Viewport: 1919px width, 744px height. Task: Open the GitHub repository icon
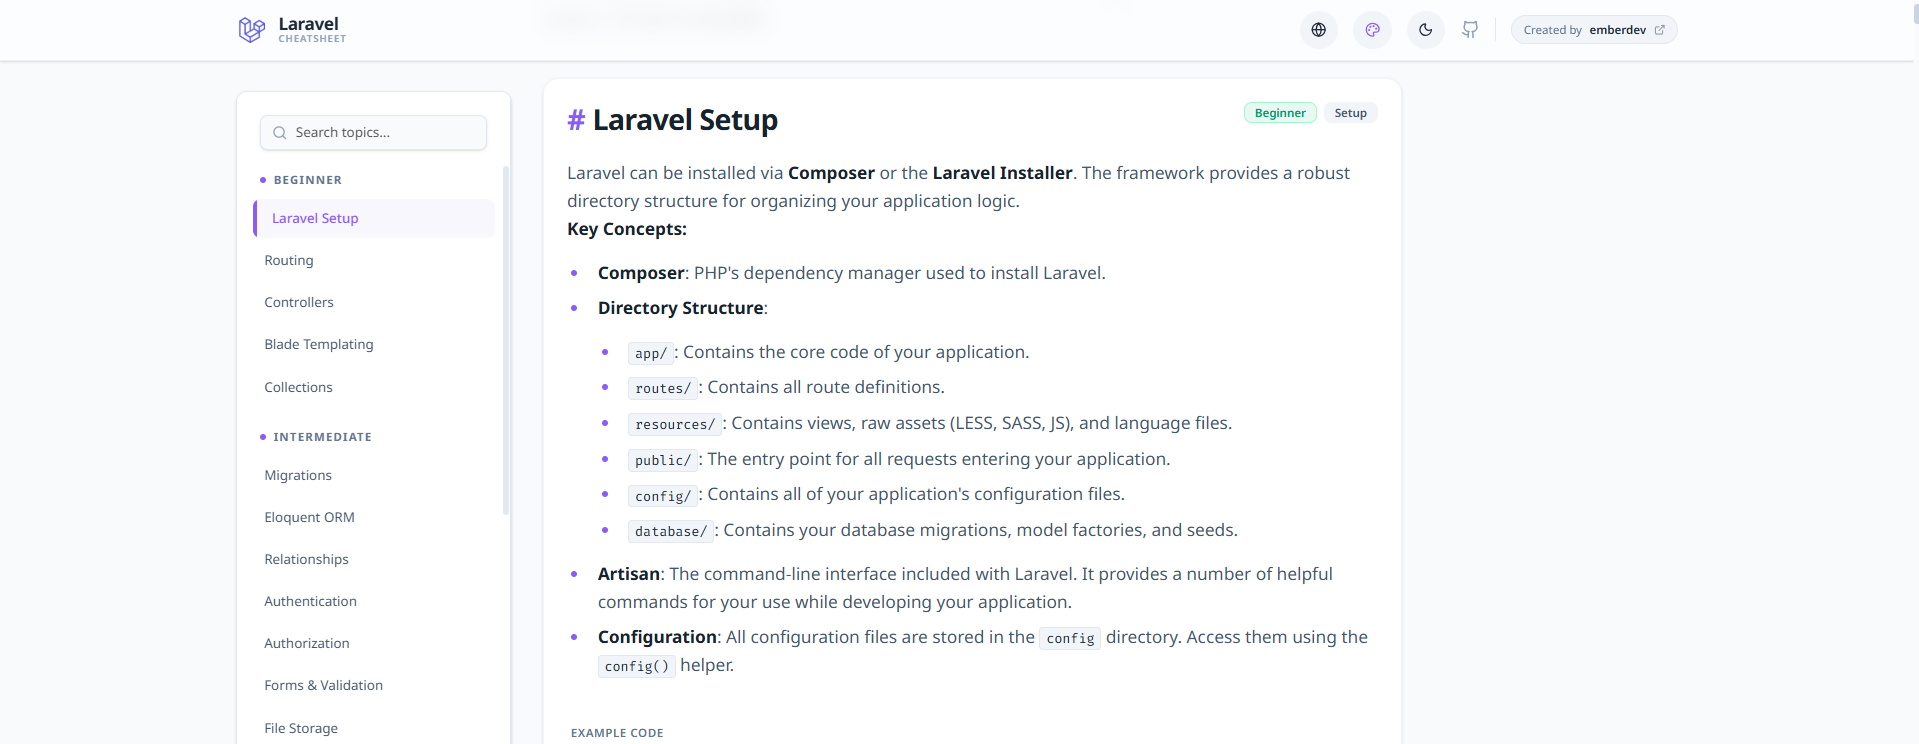coord(1469,29)
